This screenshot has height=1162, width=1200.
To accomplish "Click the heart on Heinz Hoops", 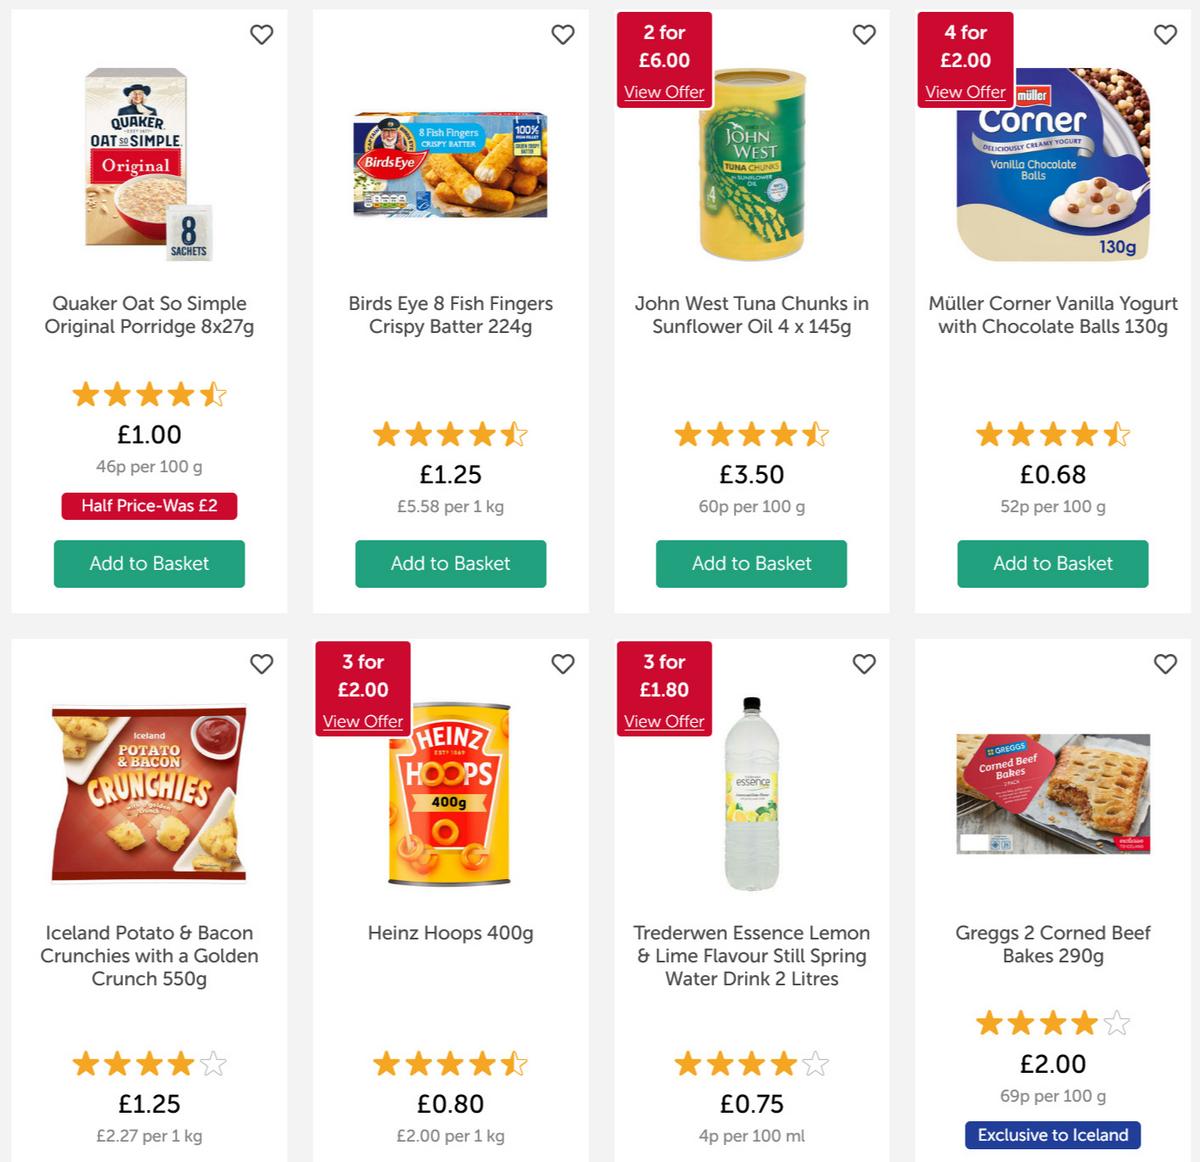I will point(563,664).
